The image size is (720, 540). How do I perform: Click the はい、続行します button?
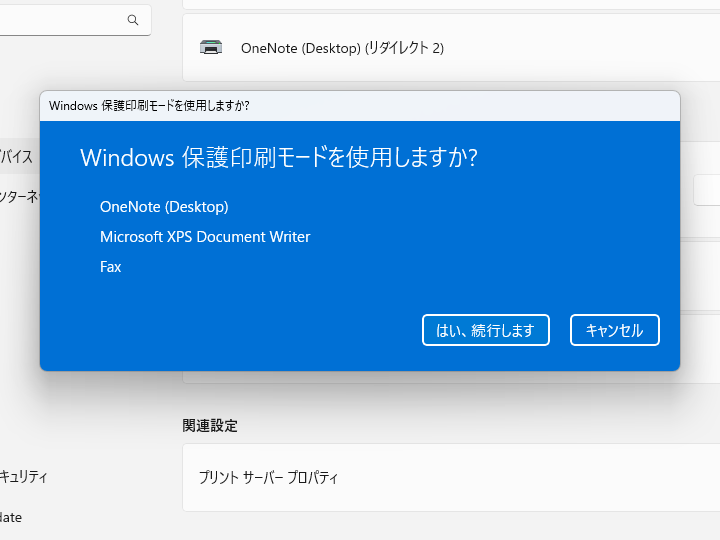point(486,330)
